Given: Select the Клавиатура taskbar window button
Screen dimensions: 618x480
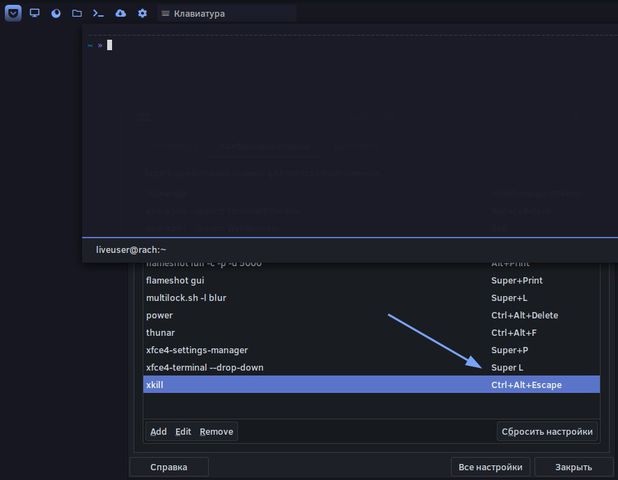Looking at the screenshot, I should click(227, 13).
